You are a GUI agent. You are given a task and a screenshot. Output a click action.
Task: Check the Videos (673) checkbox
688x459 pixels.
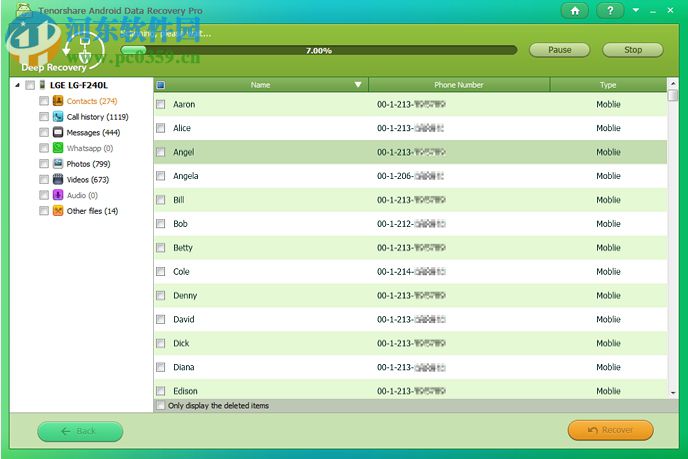[x=44, y=179]
